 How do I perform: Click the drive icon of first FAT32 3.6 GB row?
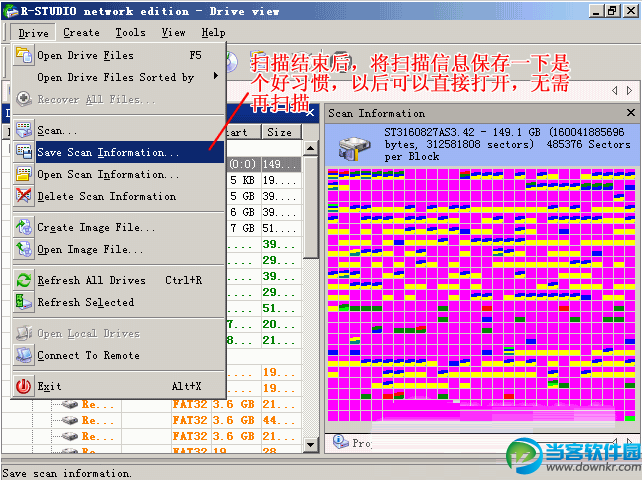70,404
